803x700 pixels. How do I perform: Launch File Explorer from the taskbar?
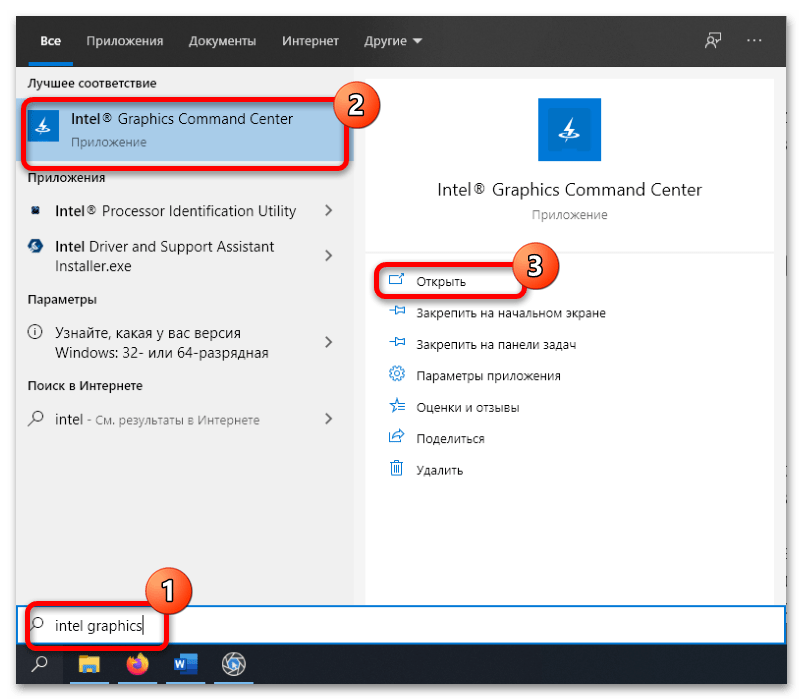pyautogui.click(x=90, y=663)
